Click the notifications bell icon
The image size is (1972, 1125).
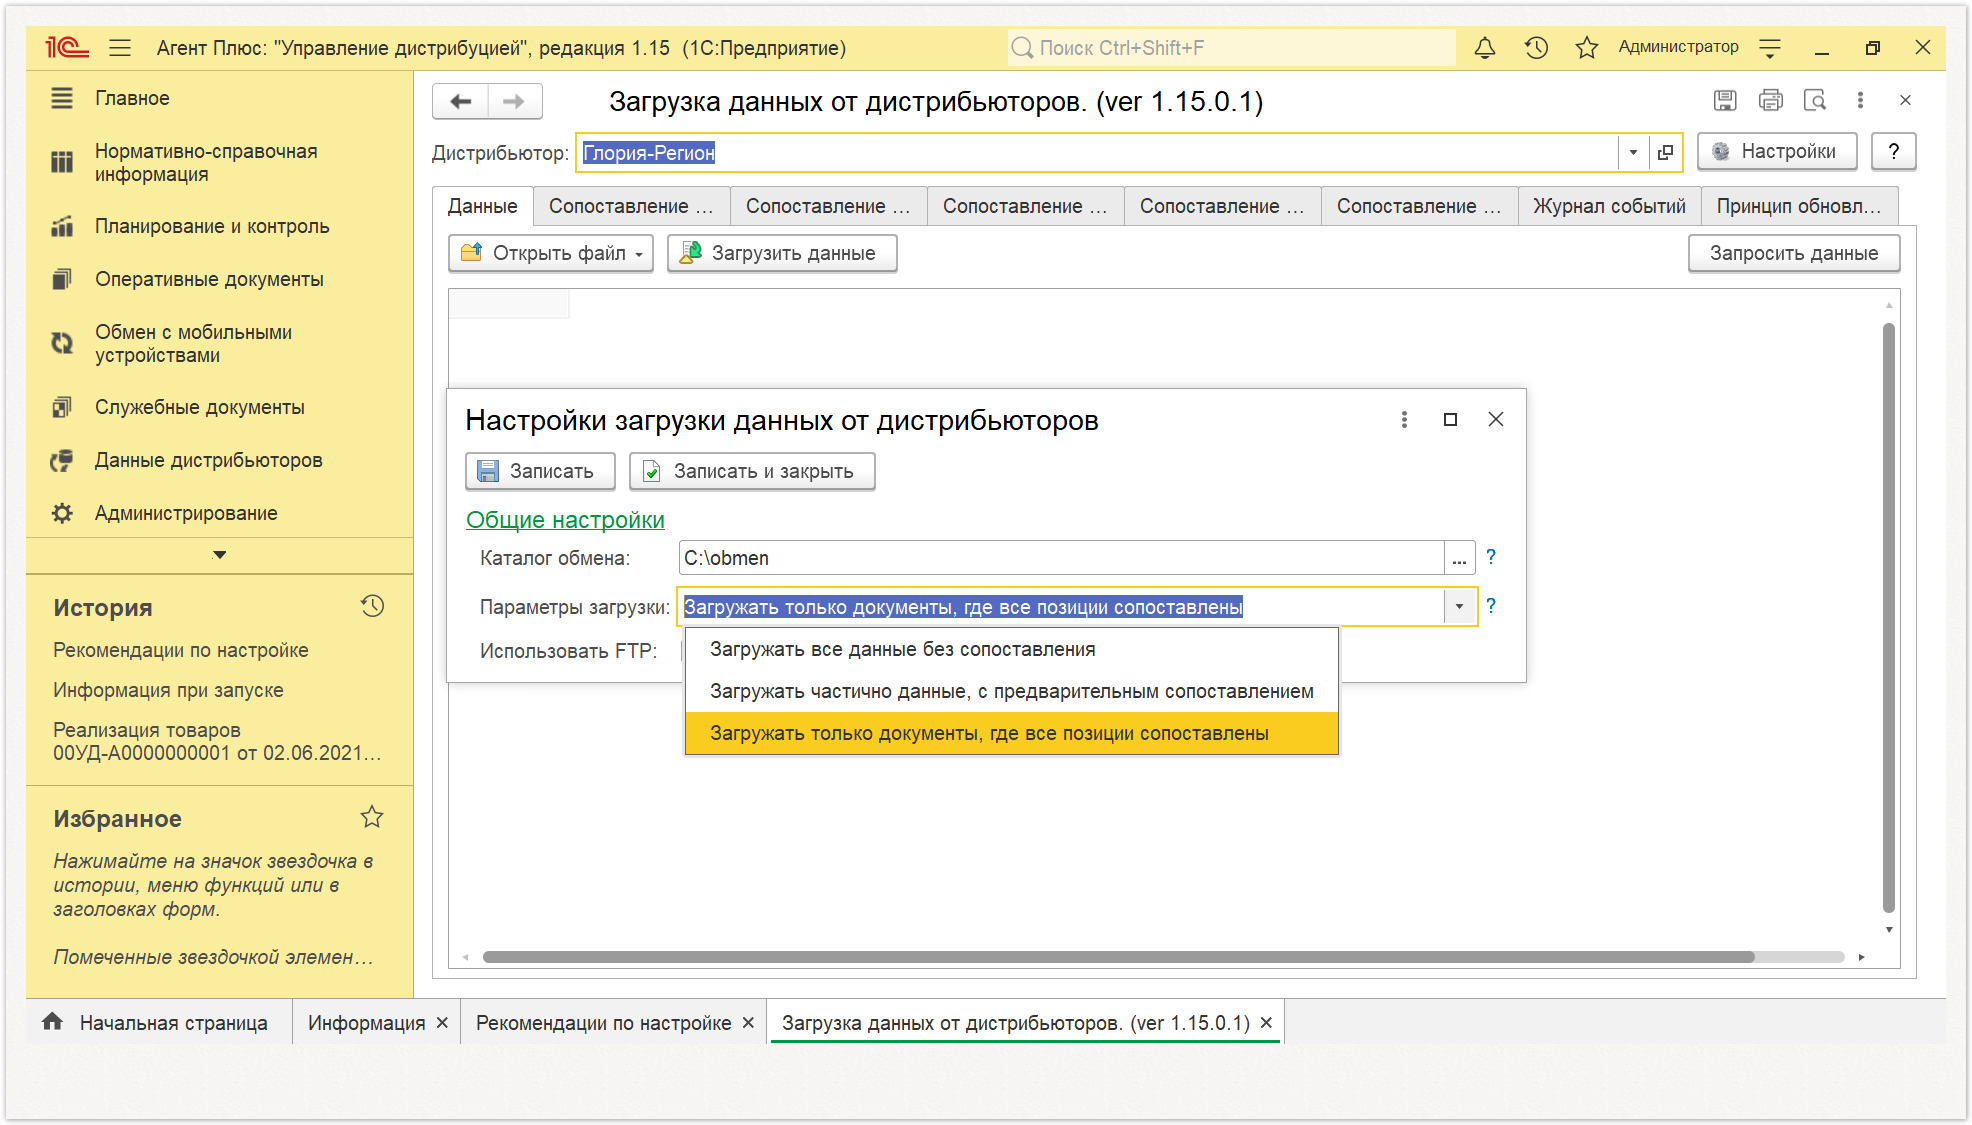(1485, 47)
